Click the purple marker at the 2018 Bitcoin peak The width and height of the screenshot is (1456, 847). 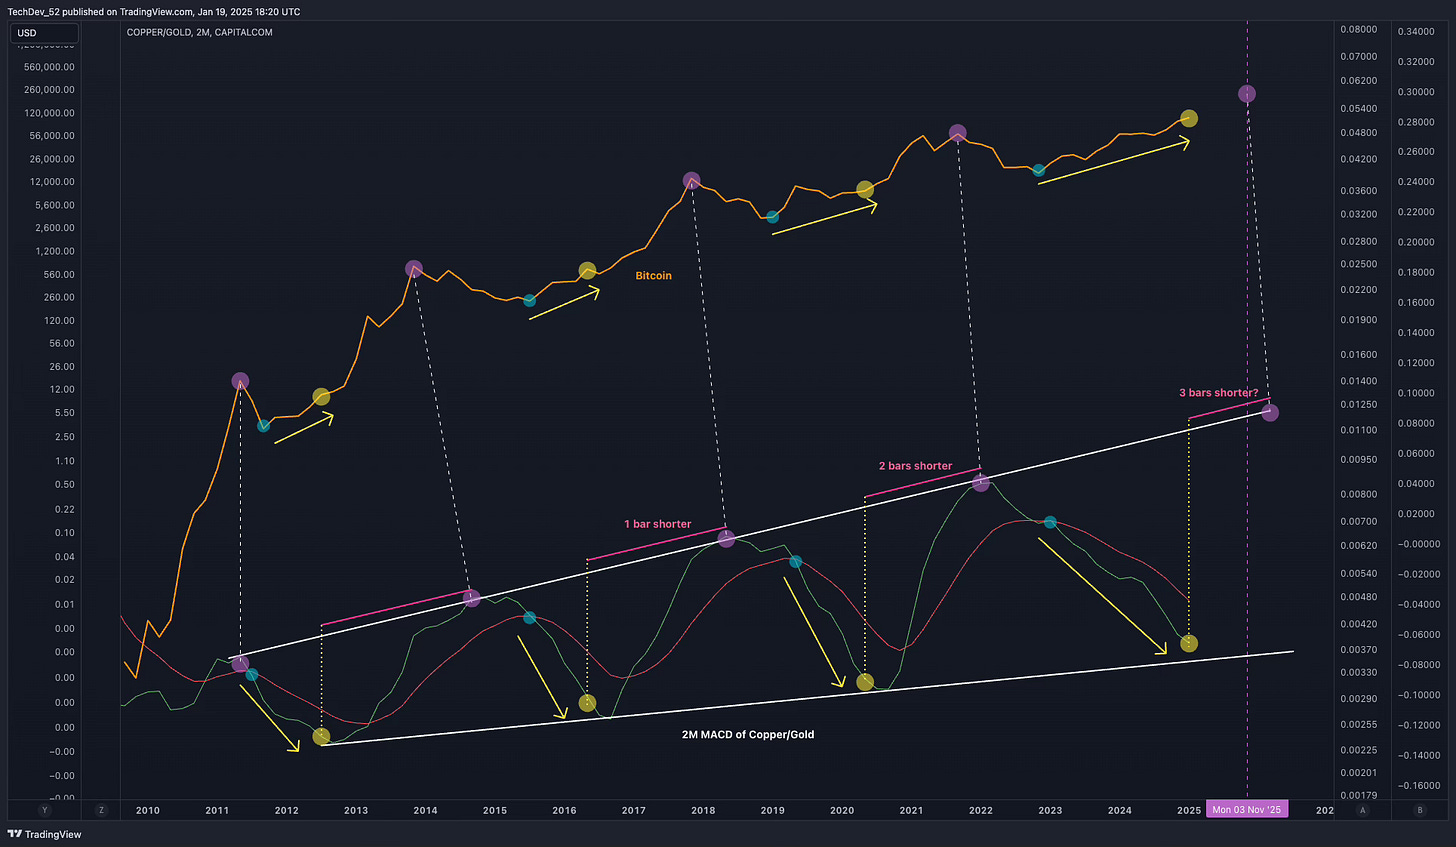pos(692,181)
